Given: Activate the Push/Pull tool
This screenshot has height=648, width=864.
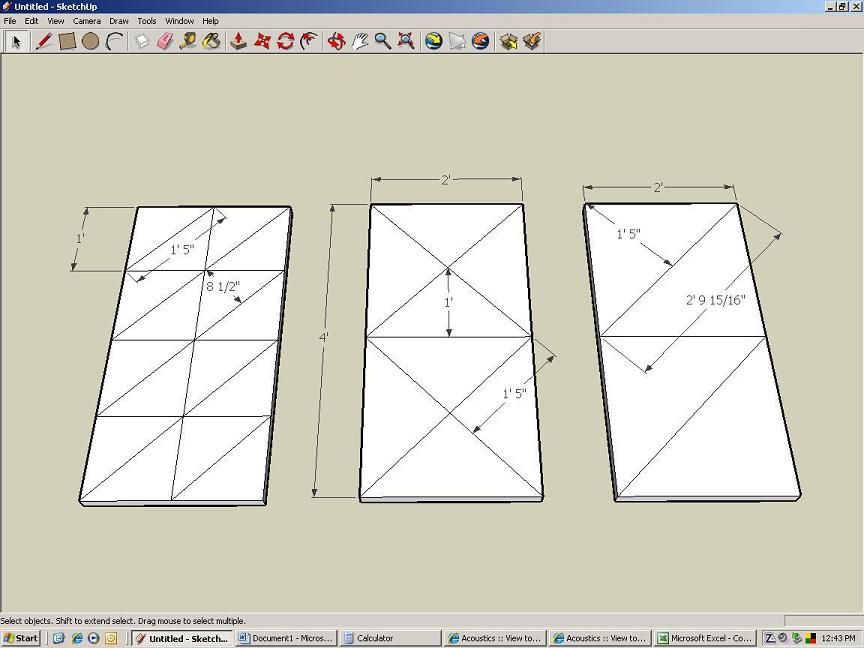Looking at the screenshot, I should [x=239, y=41].
